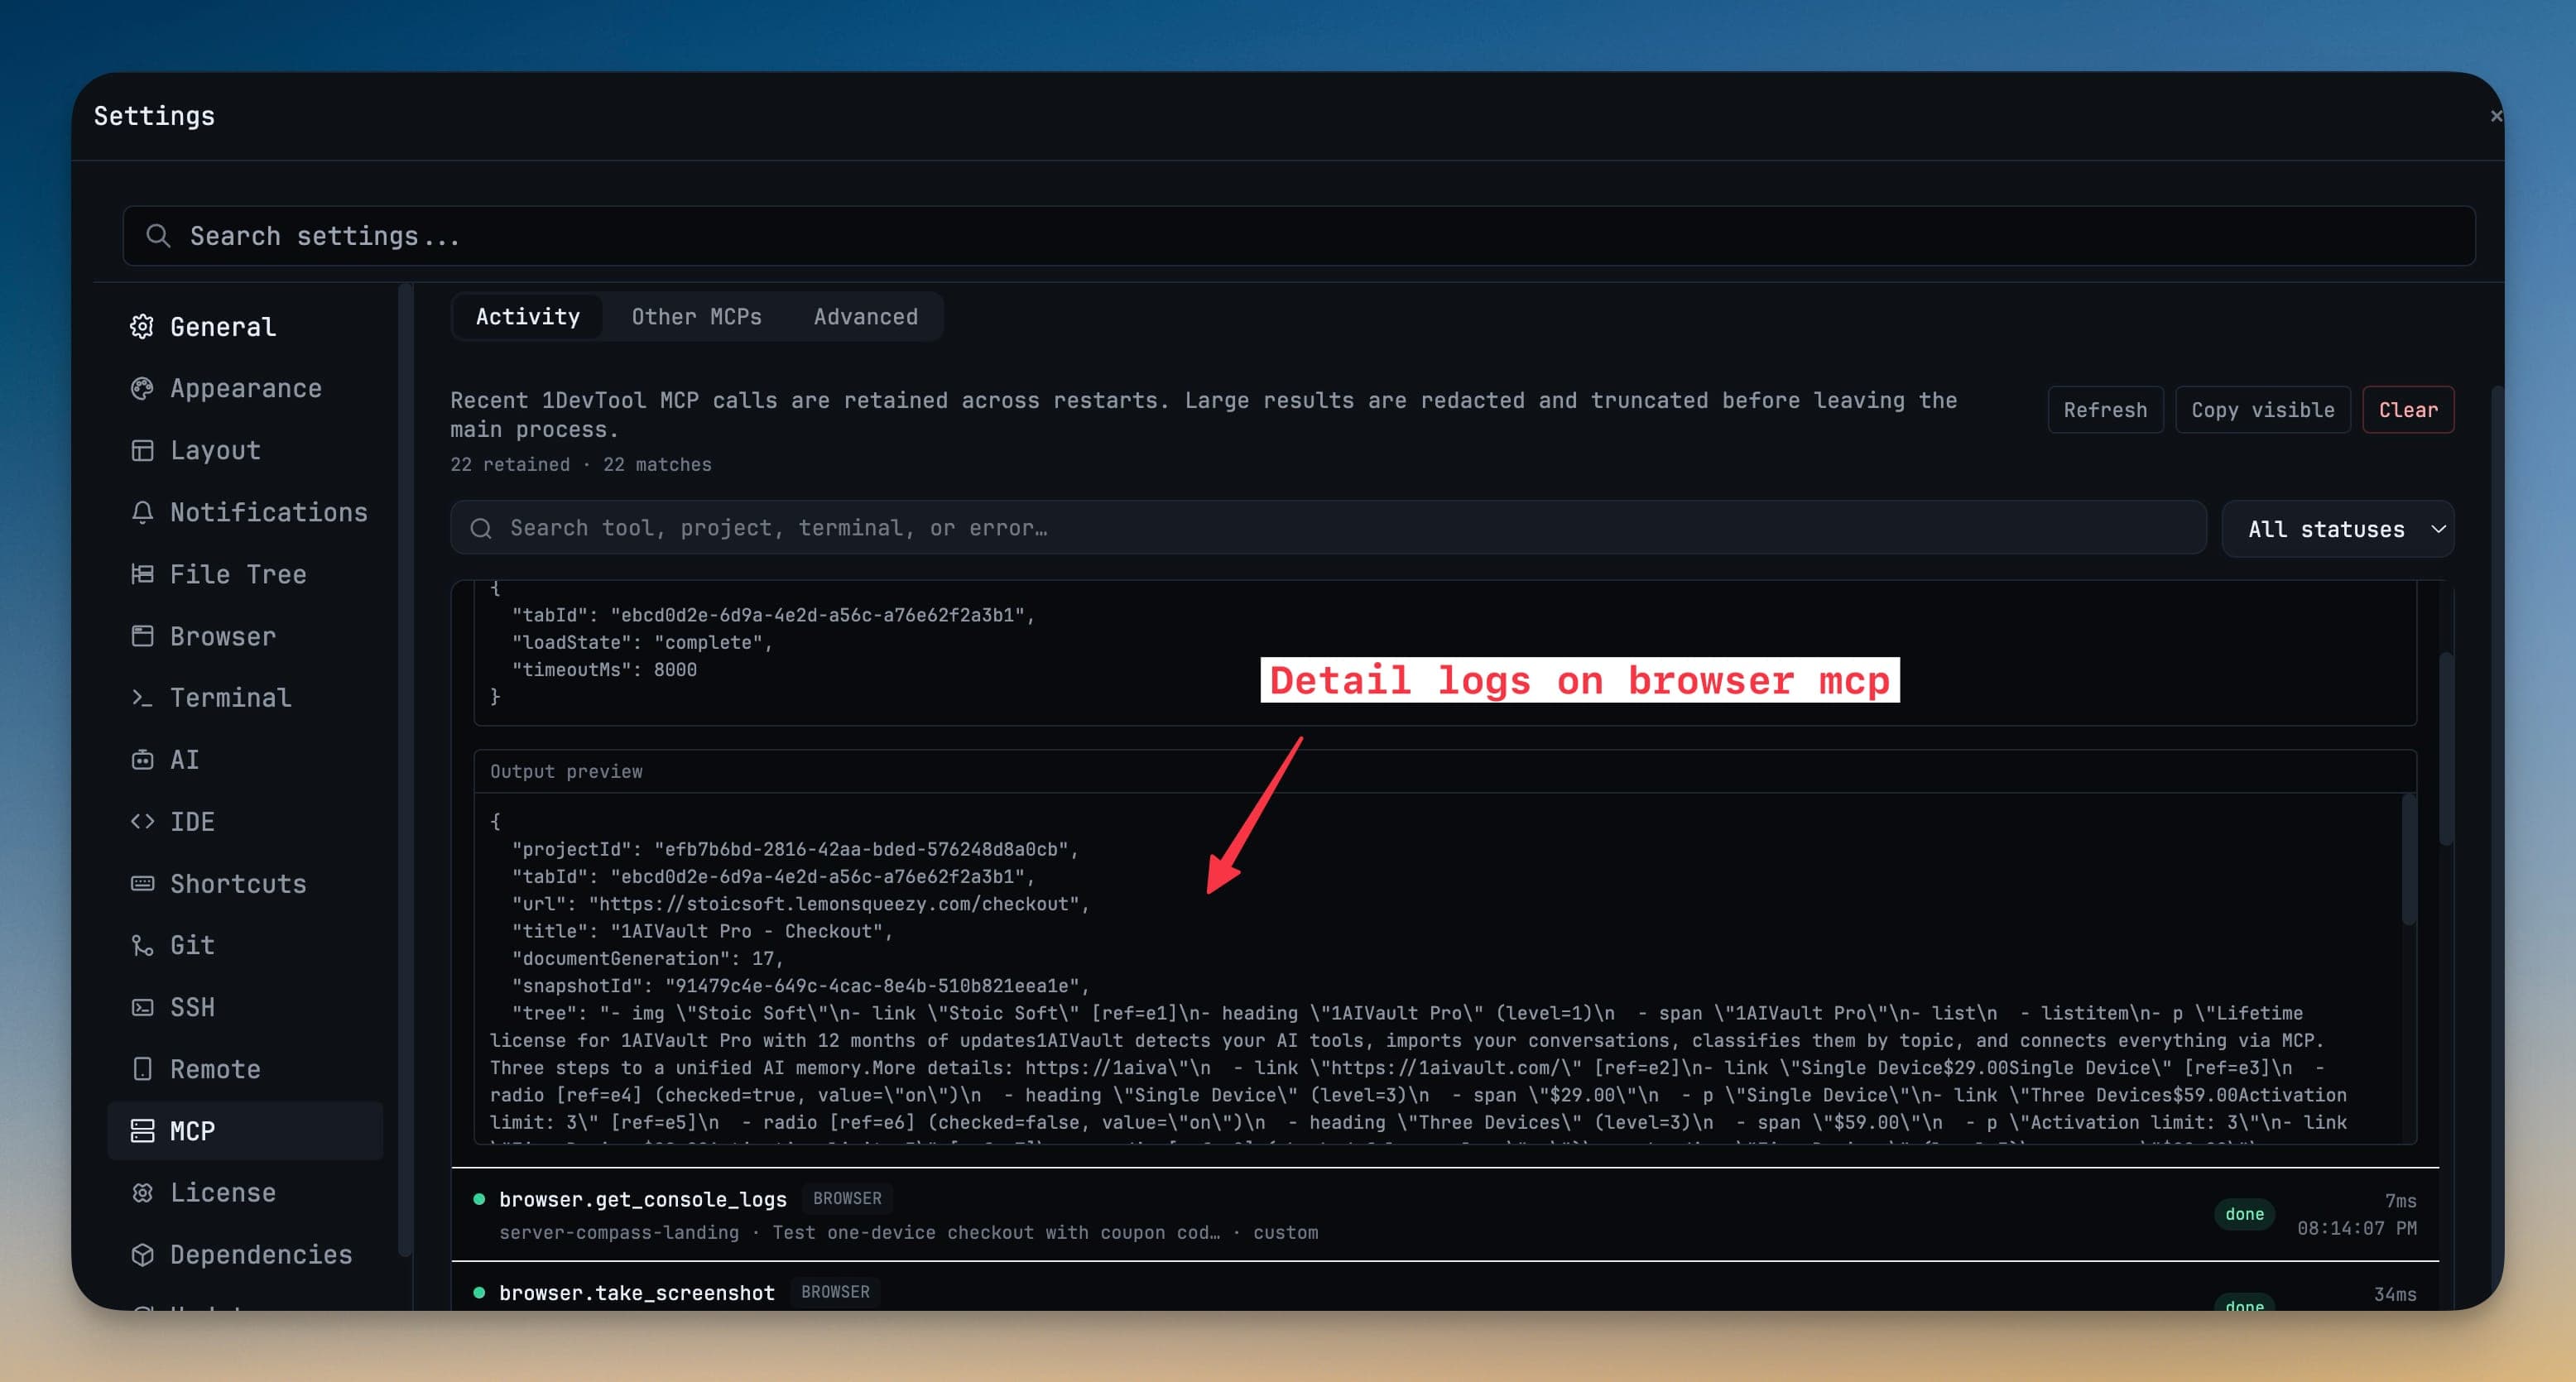Focus the tool, project, terminal search box

(x=1328, y=528)
